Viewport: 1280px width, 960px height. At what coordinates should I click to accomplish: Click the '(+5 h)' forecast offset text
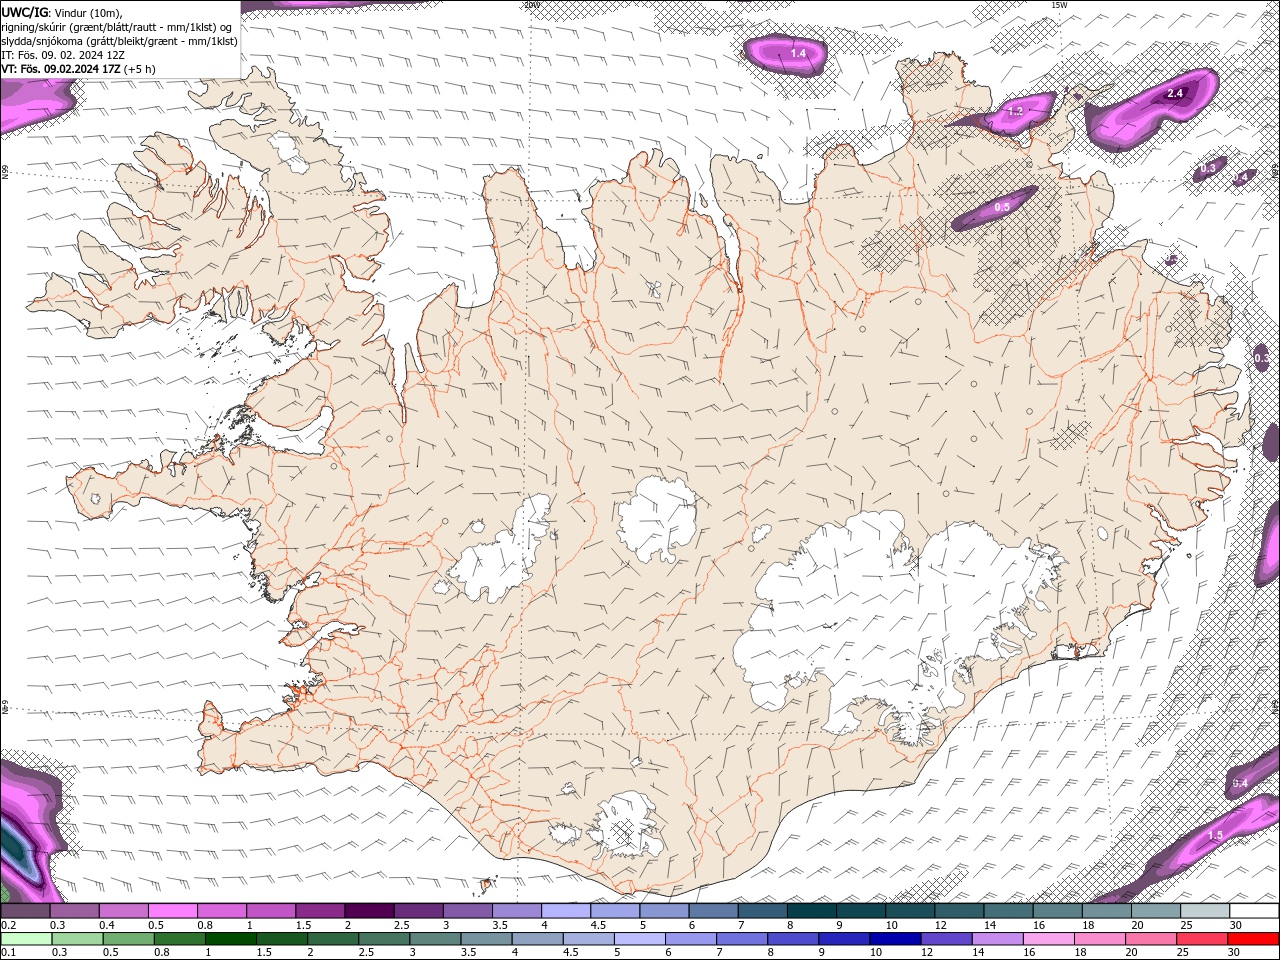140,69
